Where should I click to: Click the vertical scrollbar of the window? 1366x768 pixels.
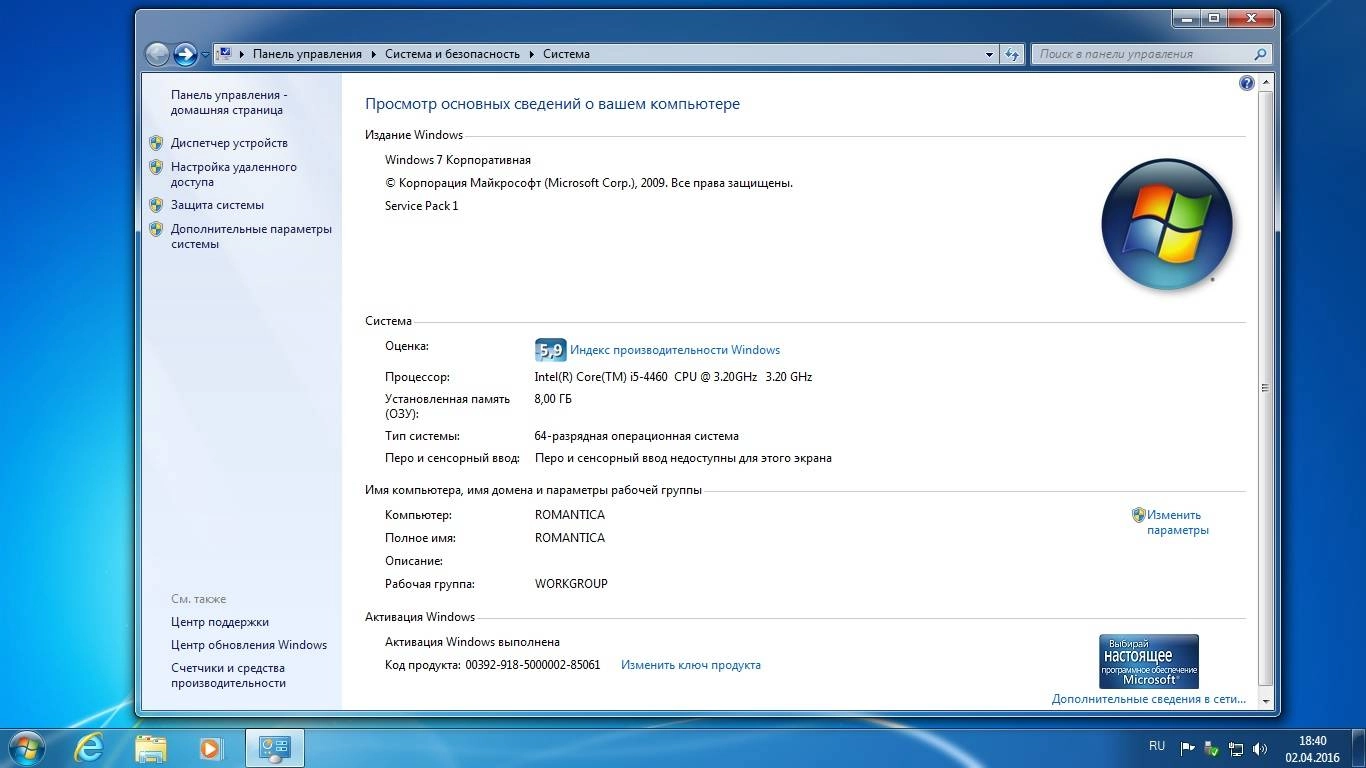1265,390
